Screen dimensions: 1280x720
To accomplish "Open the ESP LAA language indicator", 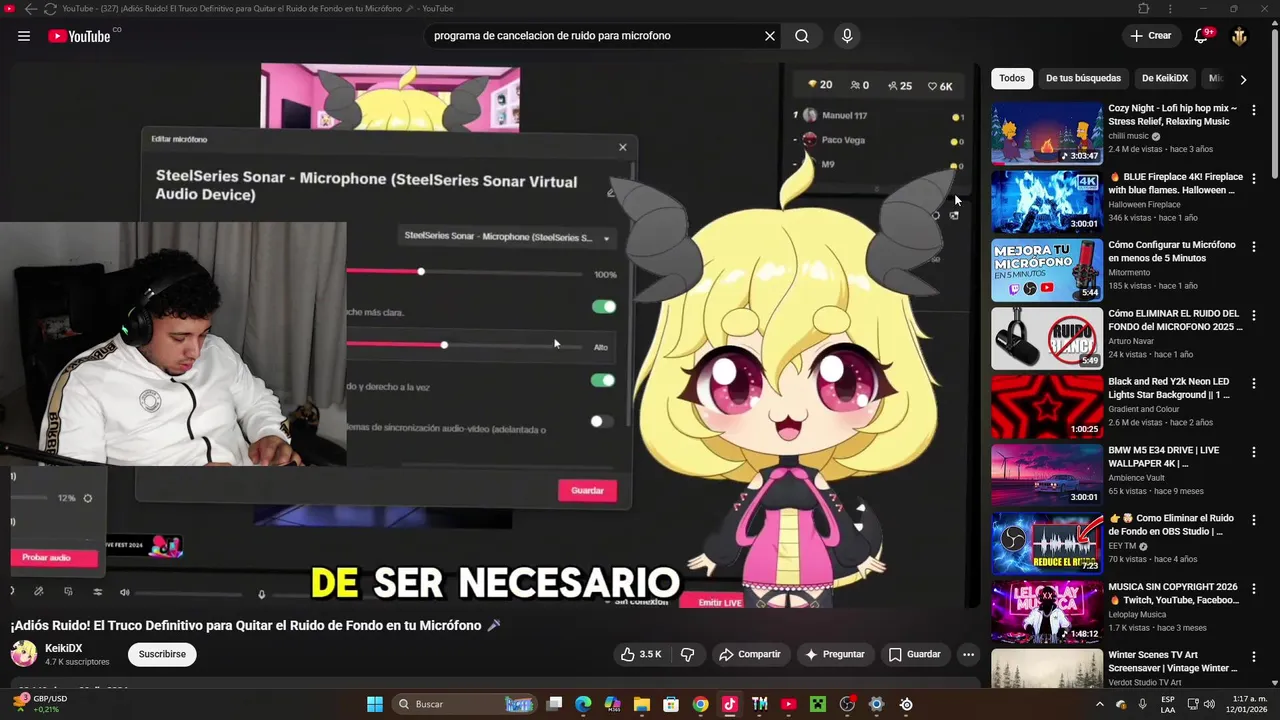I will (1168, 704).
